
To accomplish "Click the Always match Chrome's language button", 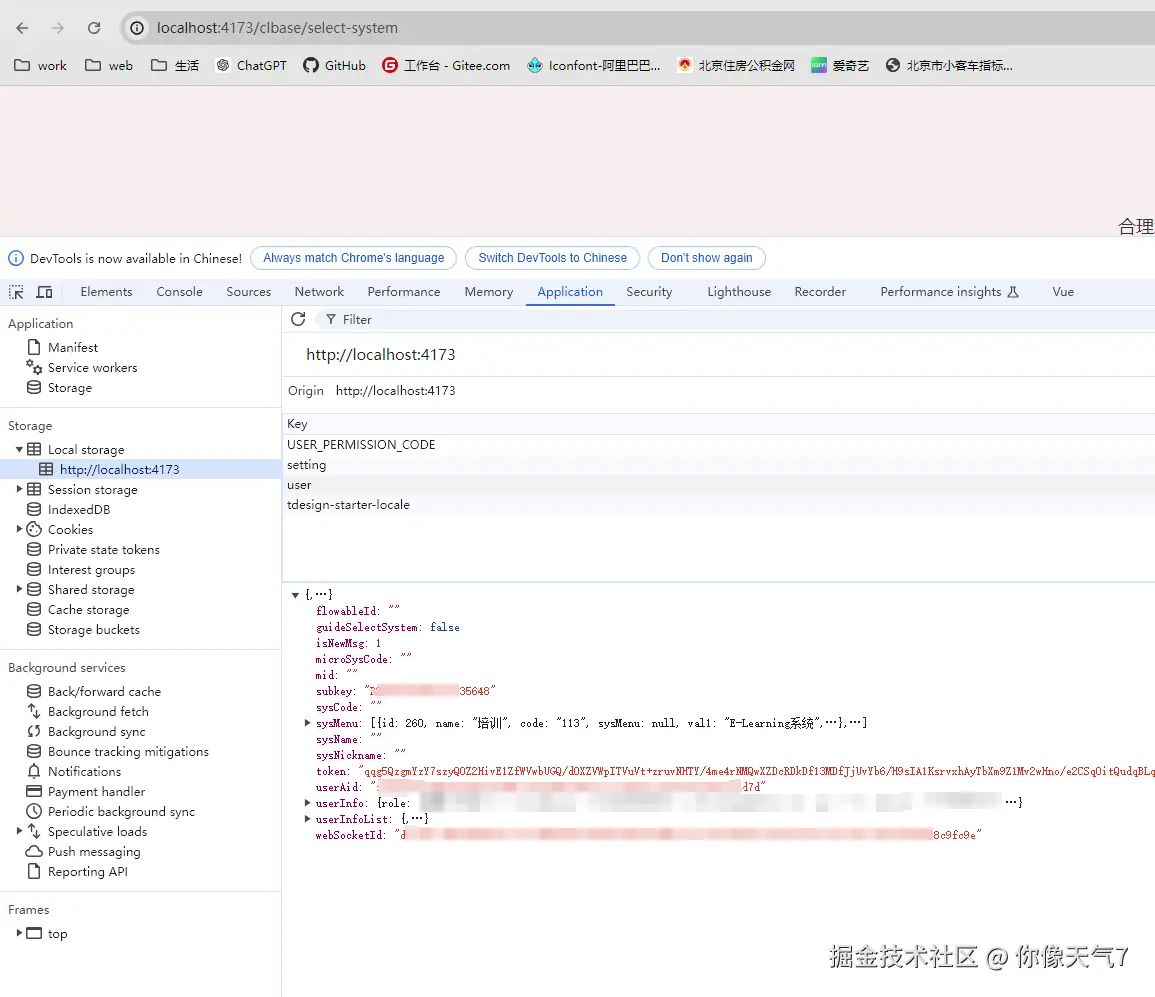I will 353,258.
